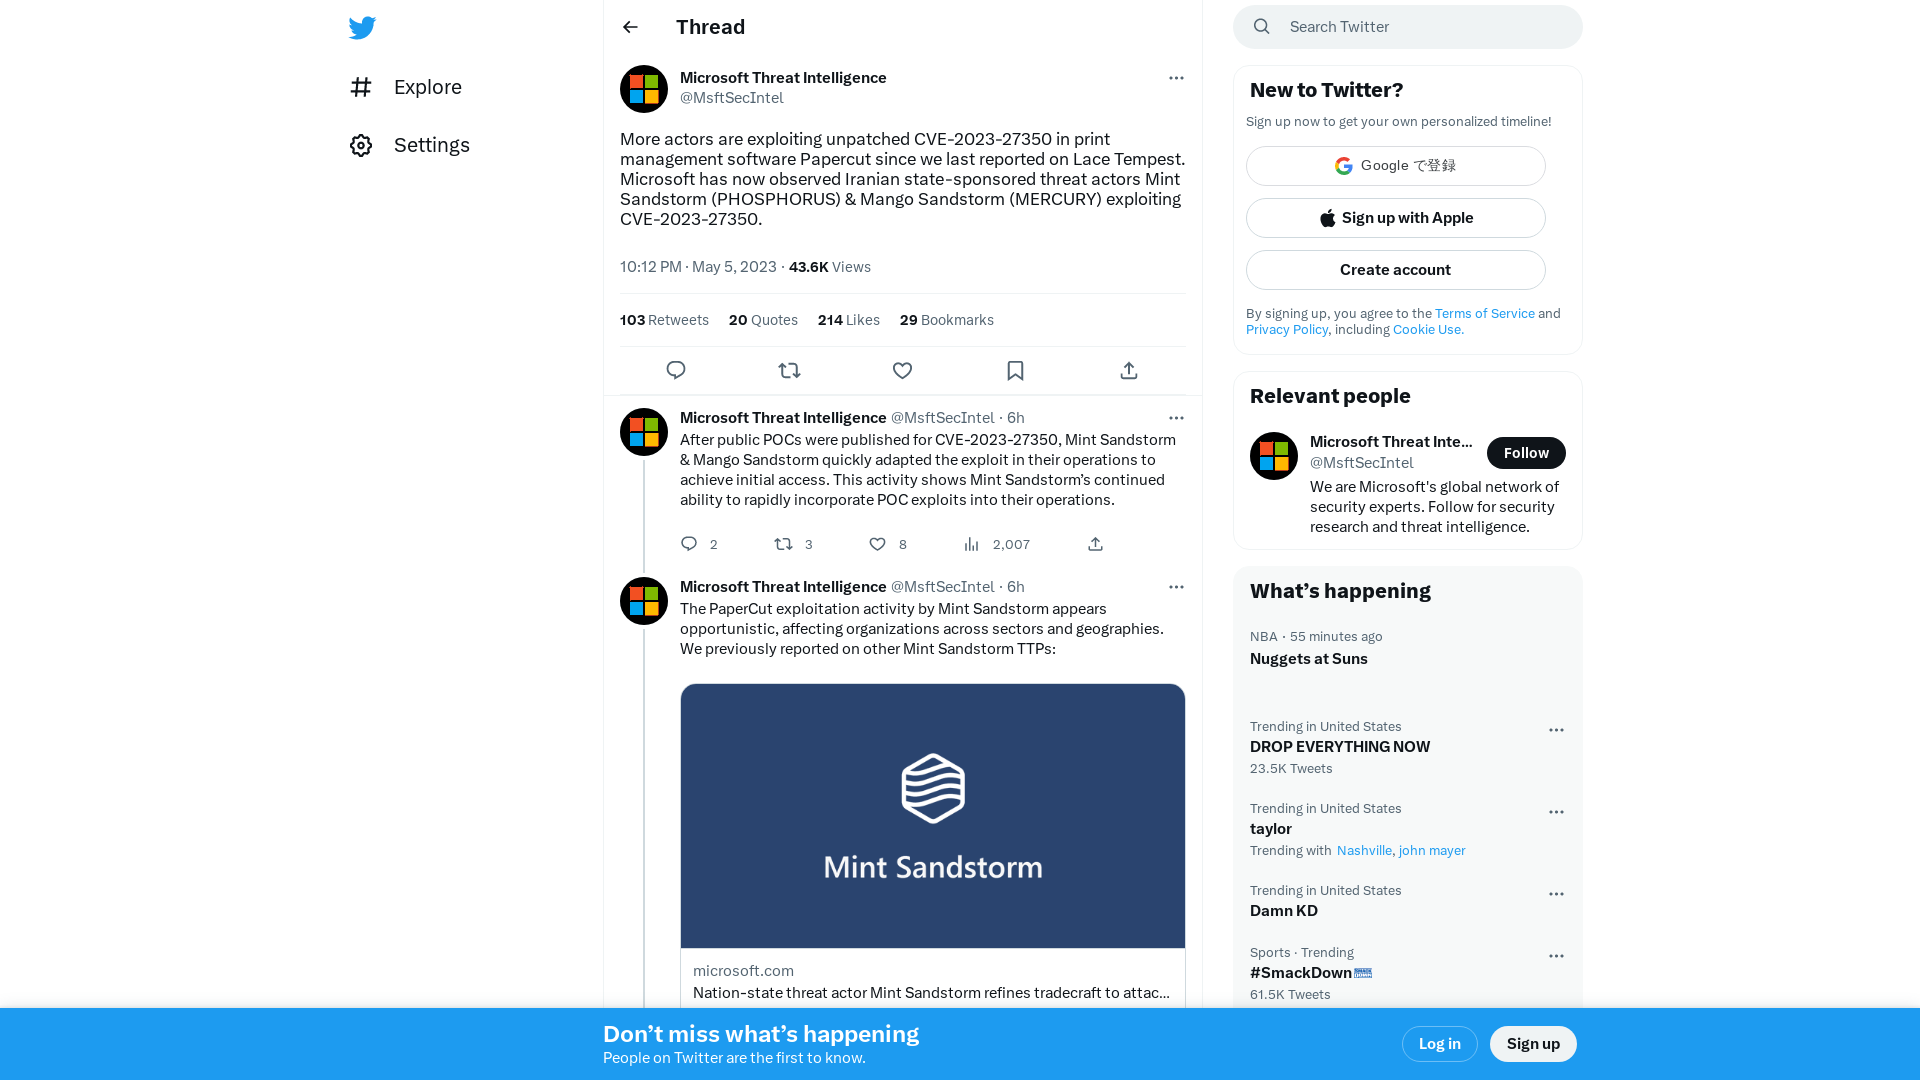Click the share/upload icon on main tweet

pos(1129,369)
